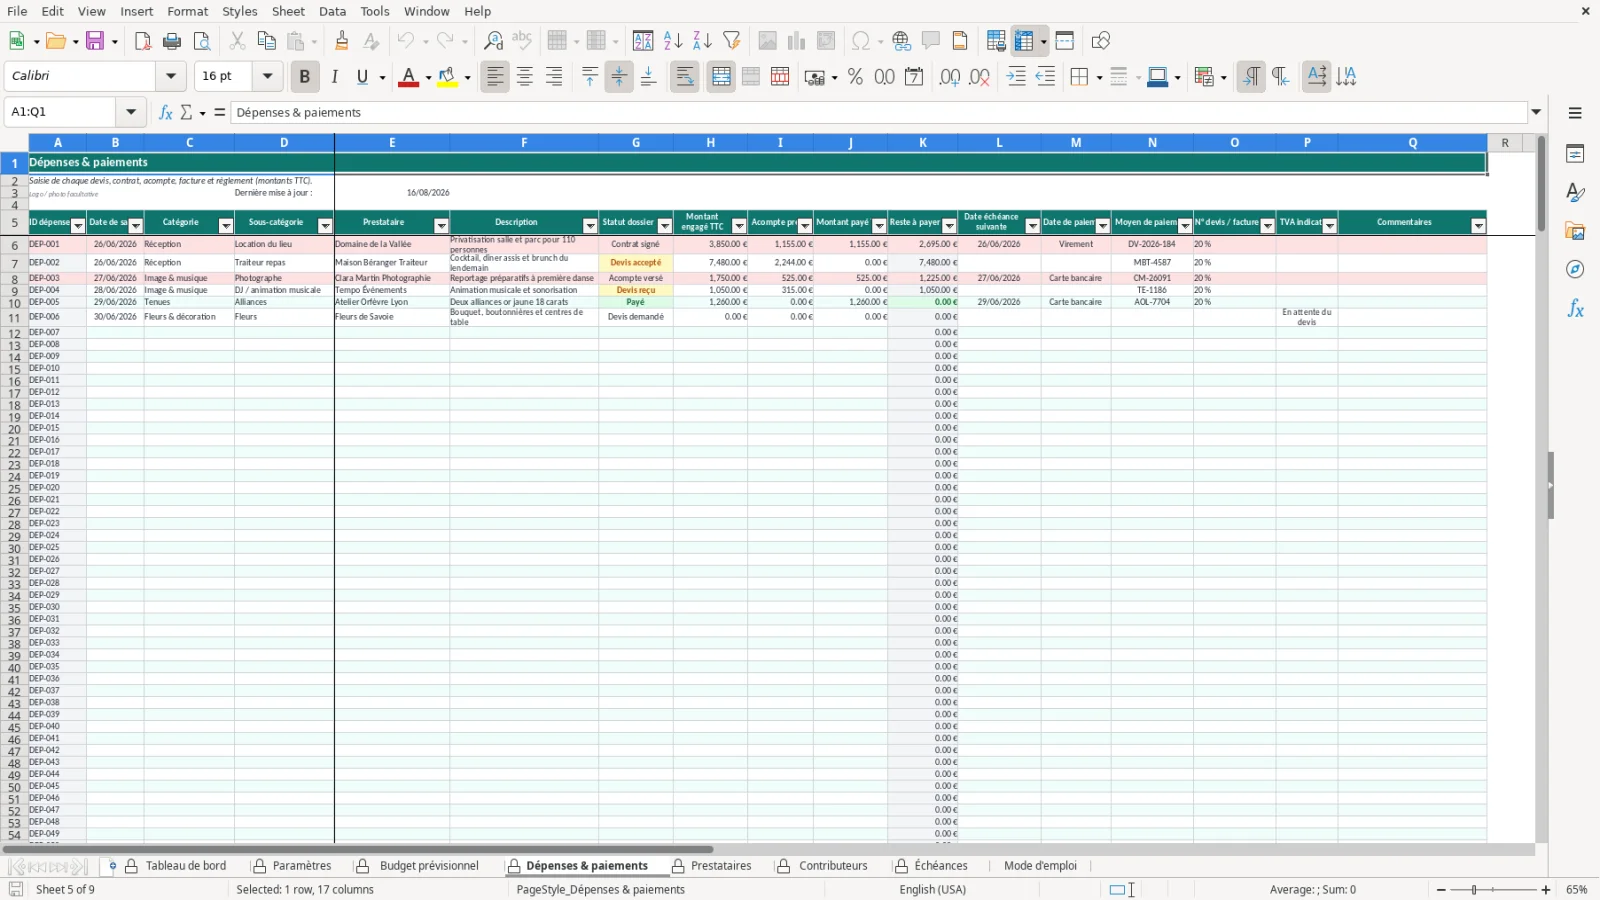Viewport: 1600px width, 900px height.
Task: Click the Spelling check icon
Action: pyautogui.click(x=522, y=41)
